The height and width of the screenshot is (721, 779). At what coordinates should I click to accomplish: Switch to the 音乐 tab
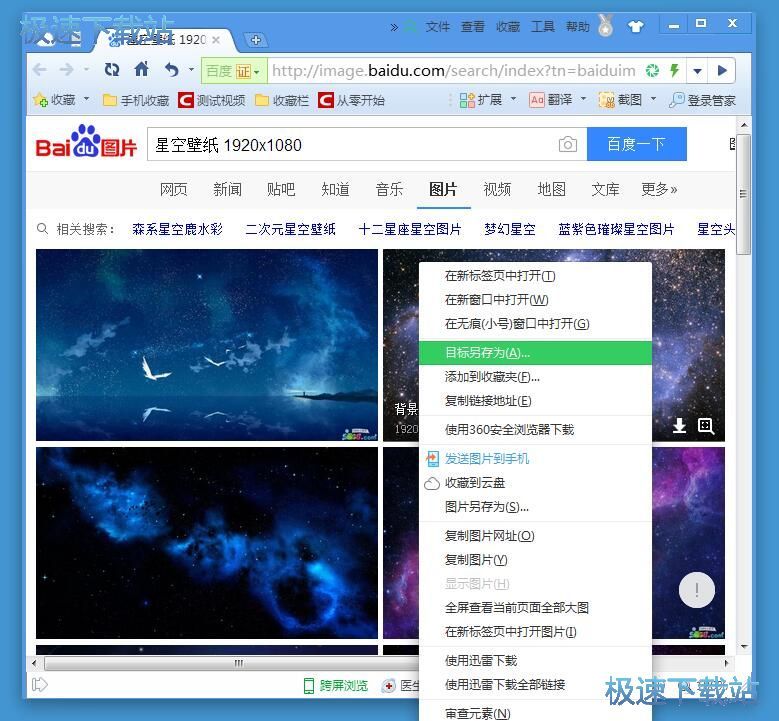(390, 189)
